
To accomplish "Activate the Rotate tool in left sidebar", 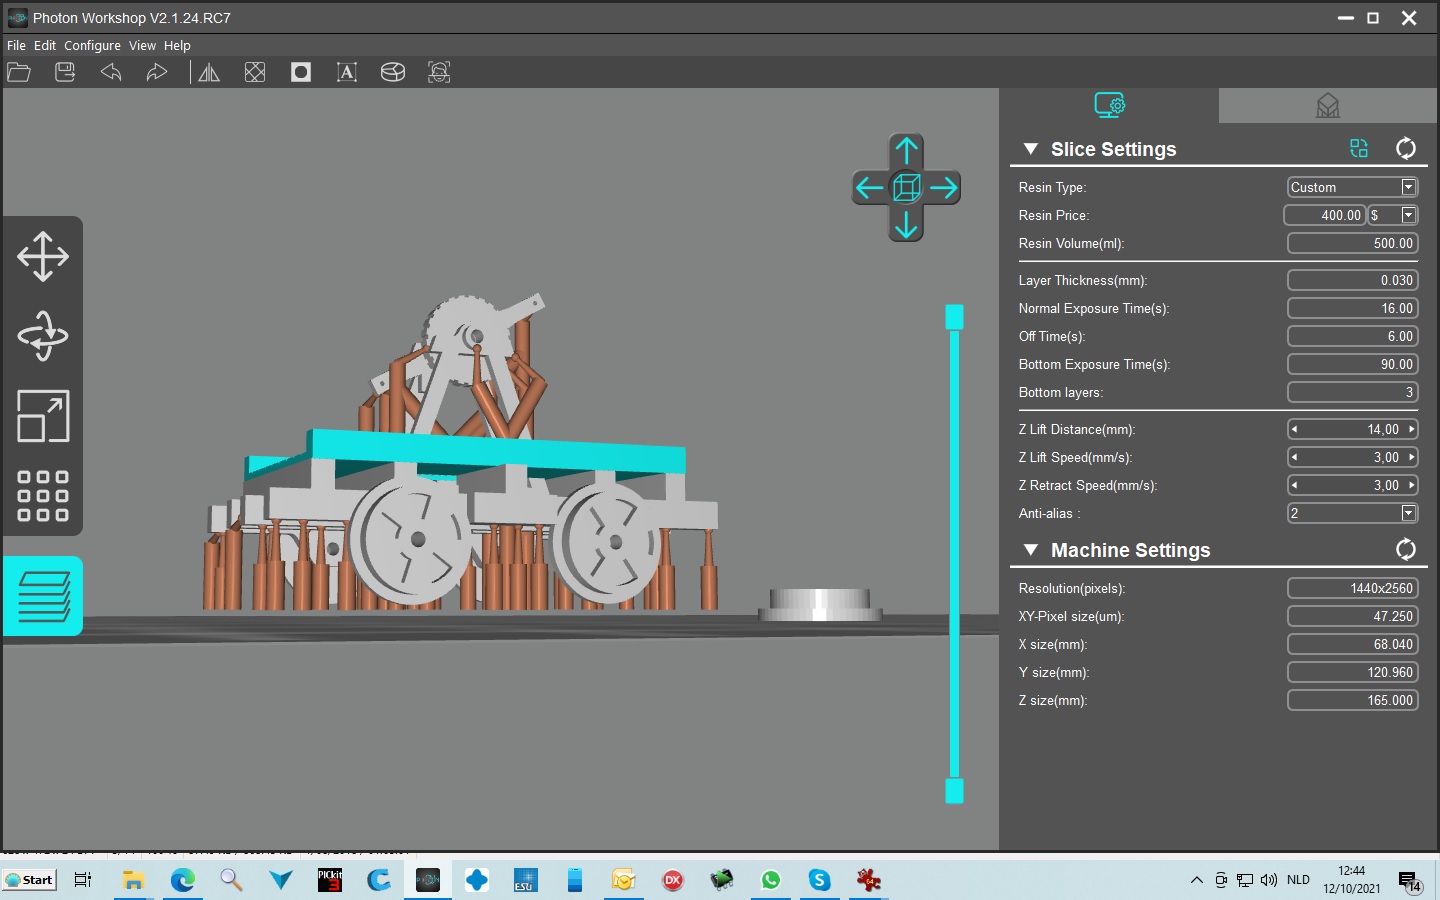I will tap(43, 336).
